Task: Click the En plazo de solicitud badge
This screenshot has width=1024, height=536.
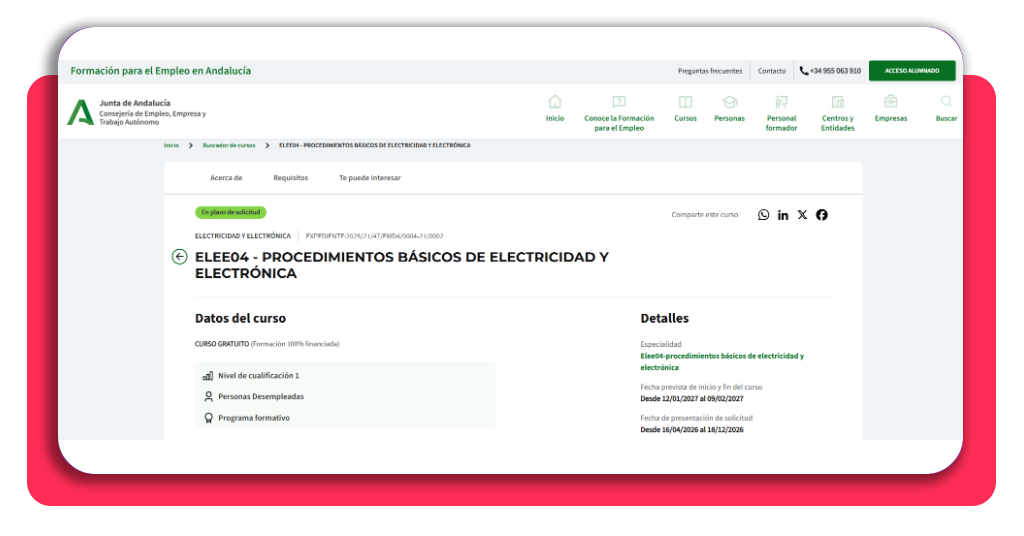Action: tap(231, 212)
